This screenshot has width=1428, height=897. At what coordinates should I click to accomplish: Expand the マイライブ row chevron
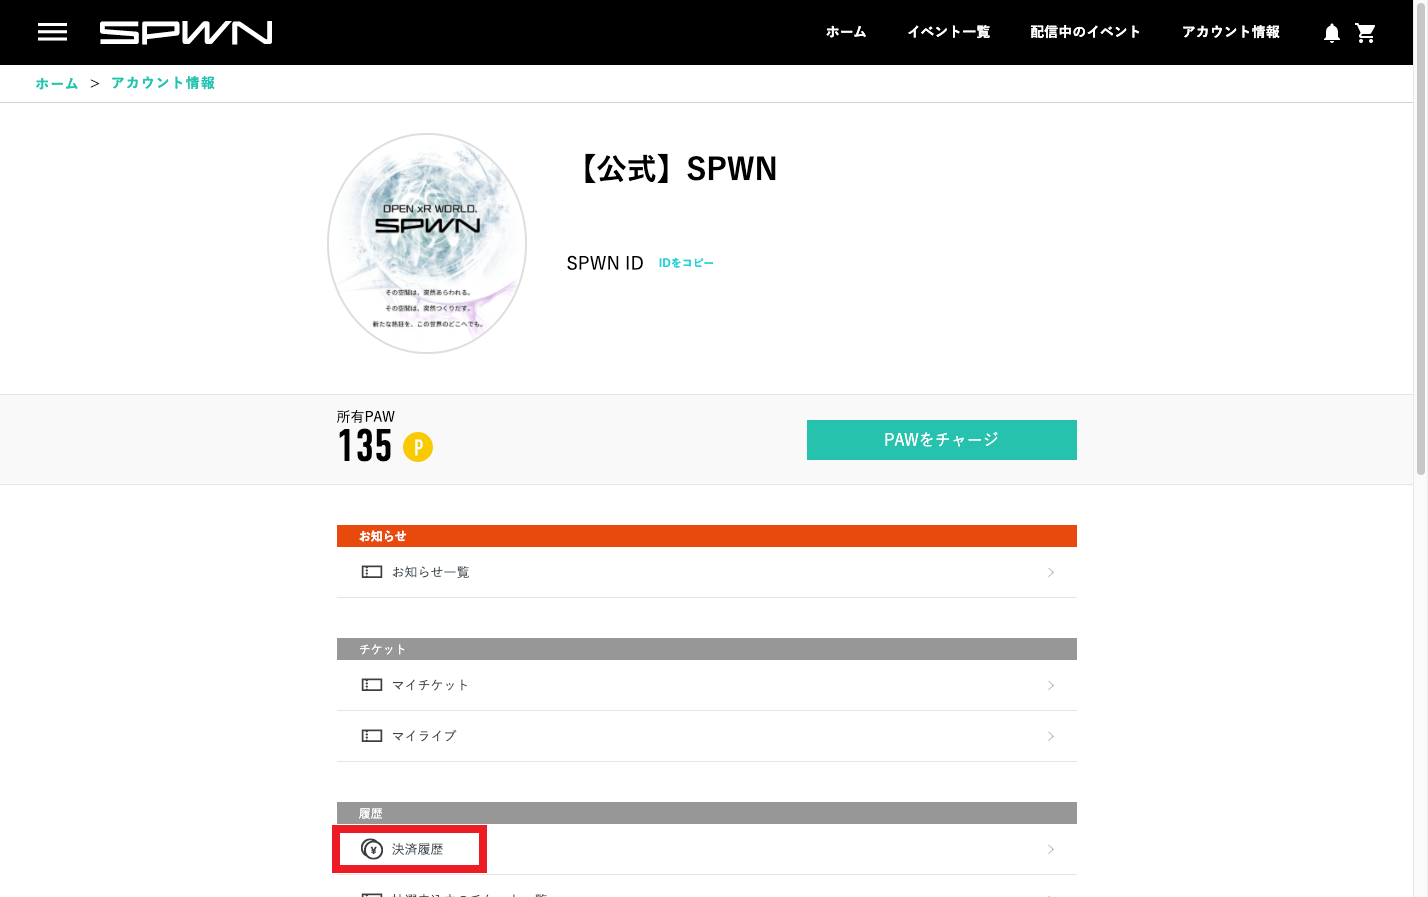[1051, 736]
